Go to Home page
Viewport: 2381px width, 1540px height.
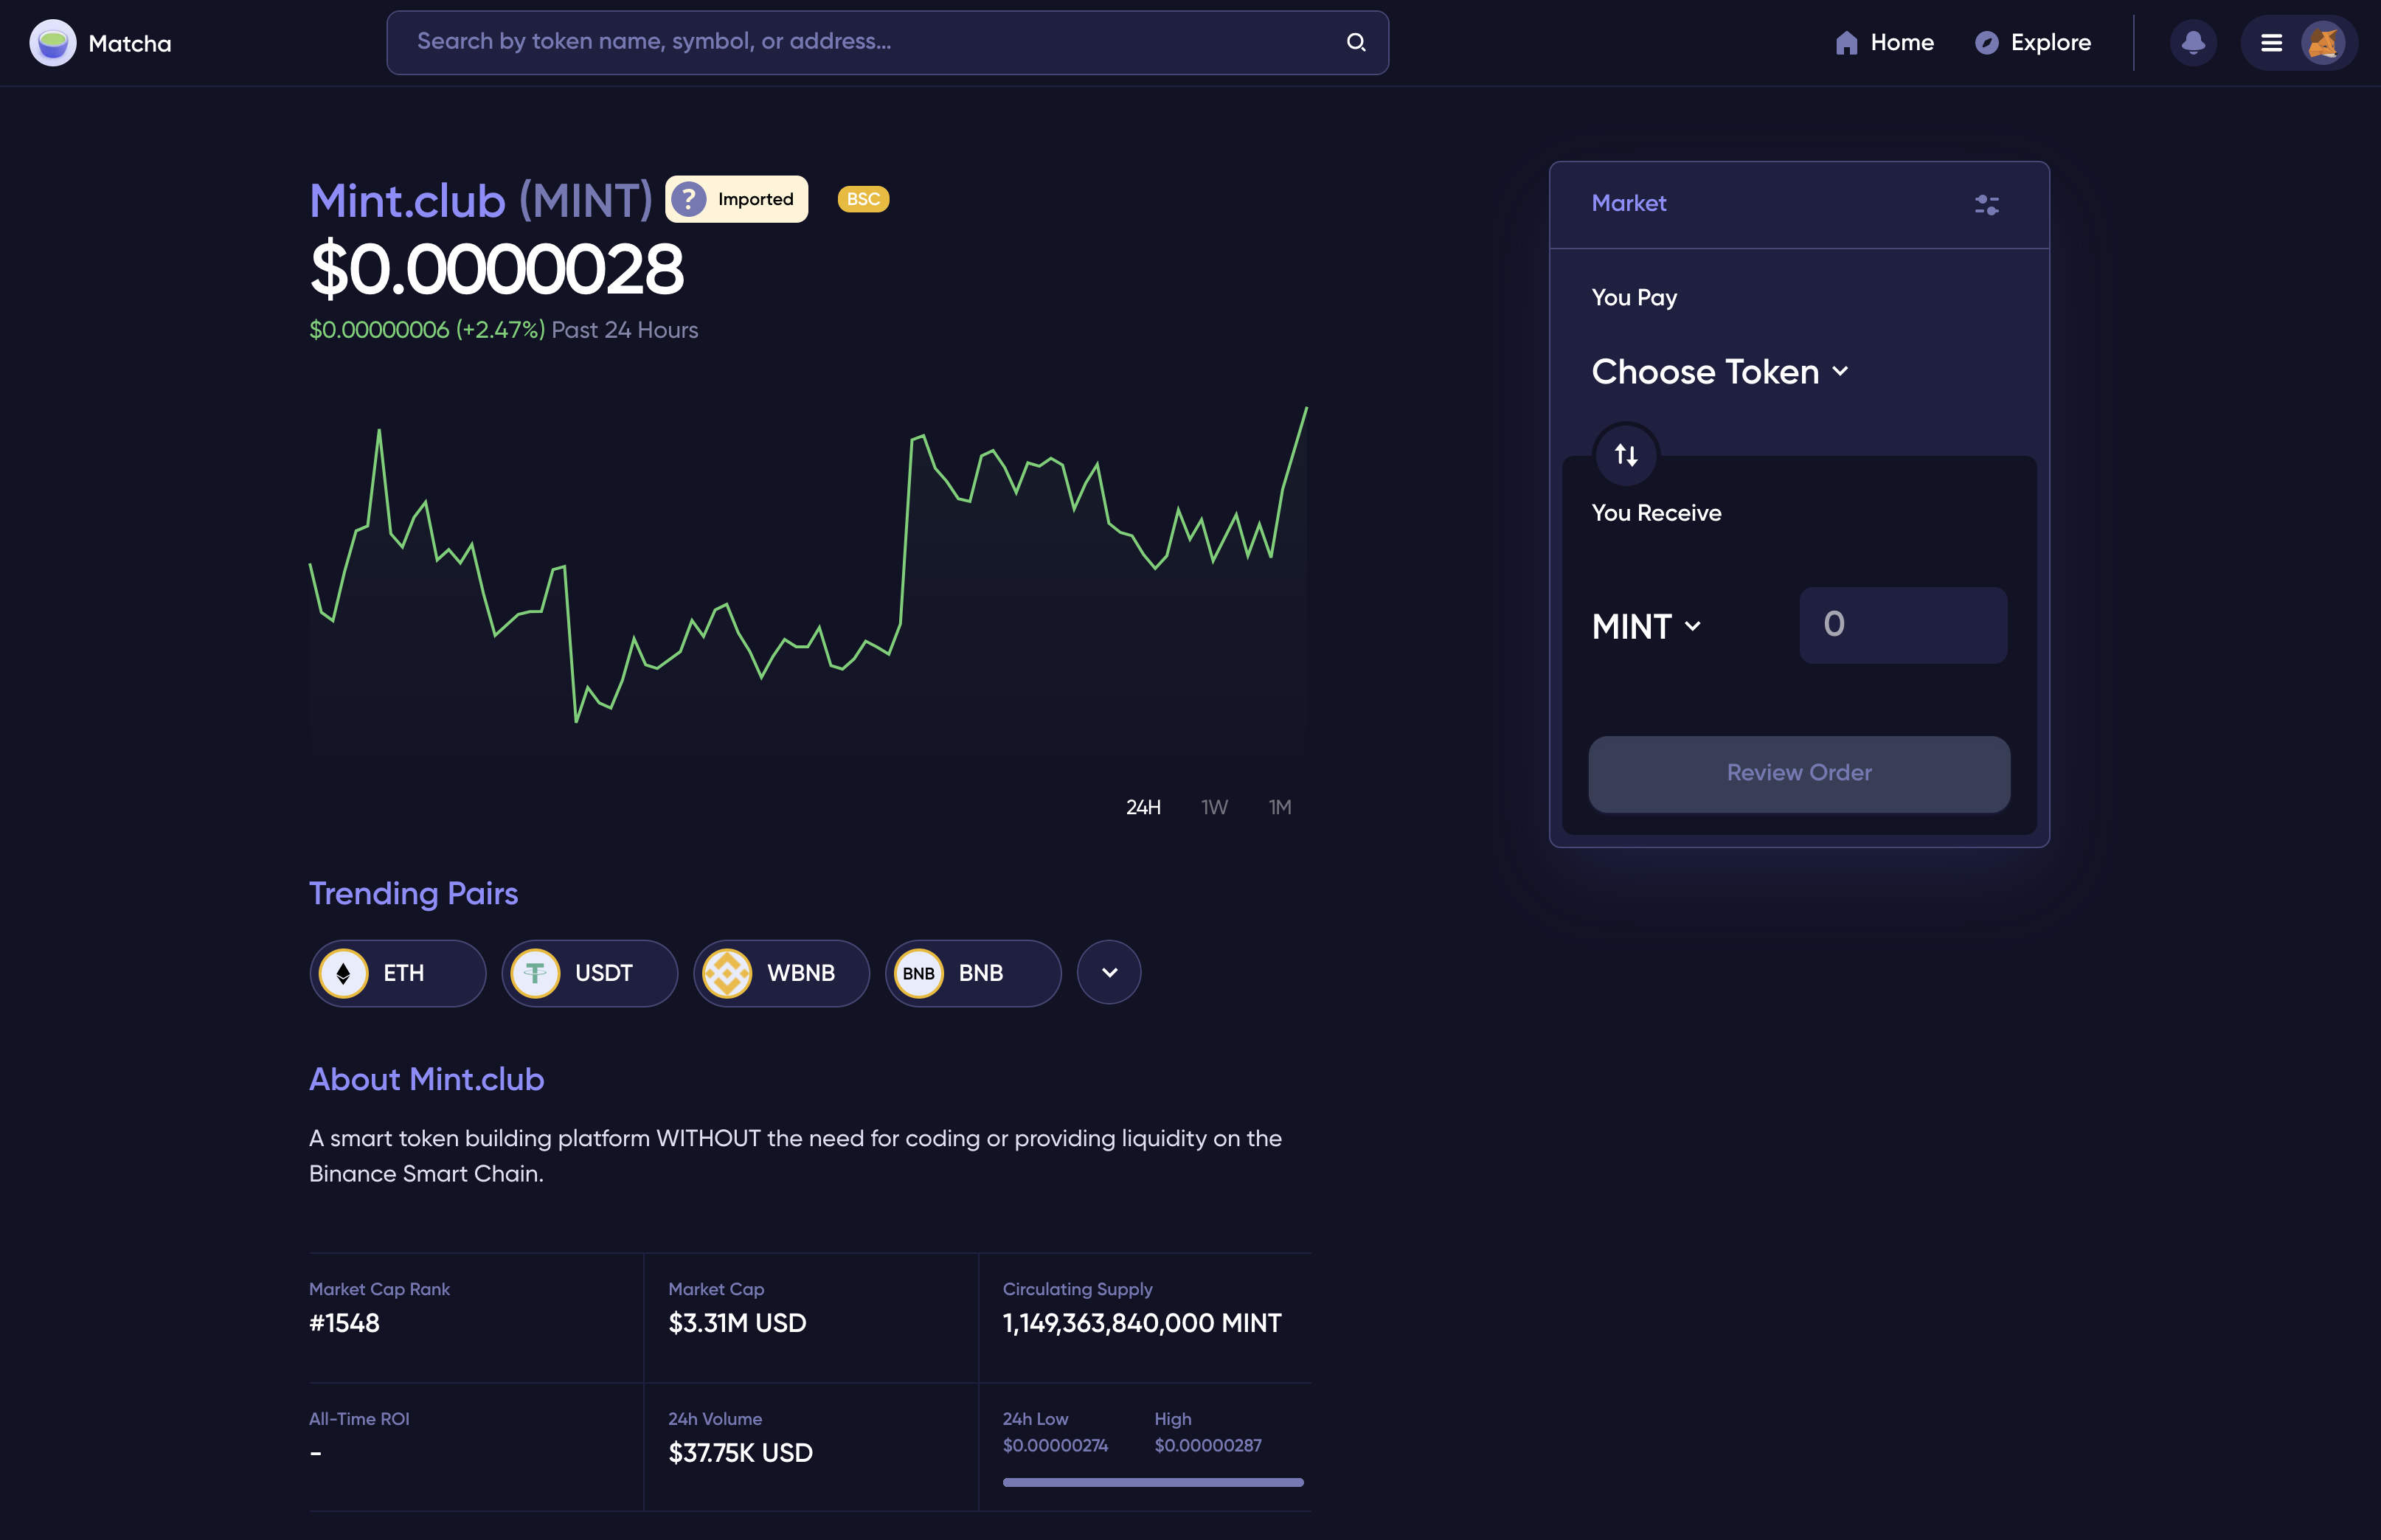[x=1884, y=43]
